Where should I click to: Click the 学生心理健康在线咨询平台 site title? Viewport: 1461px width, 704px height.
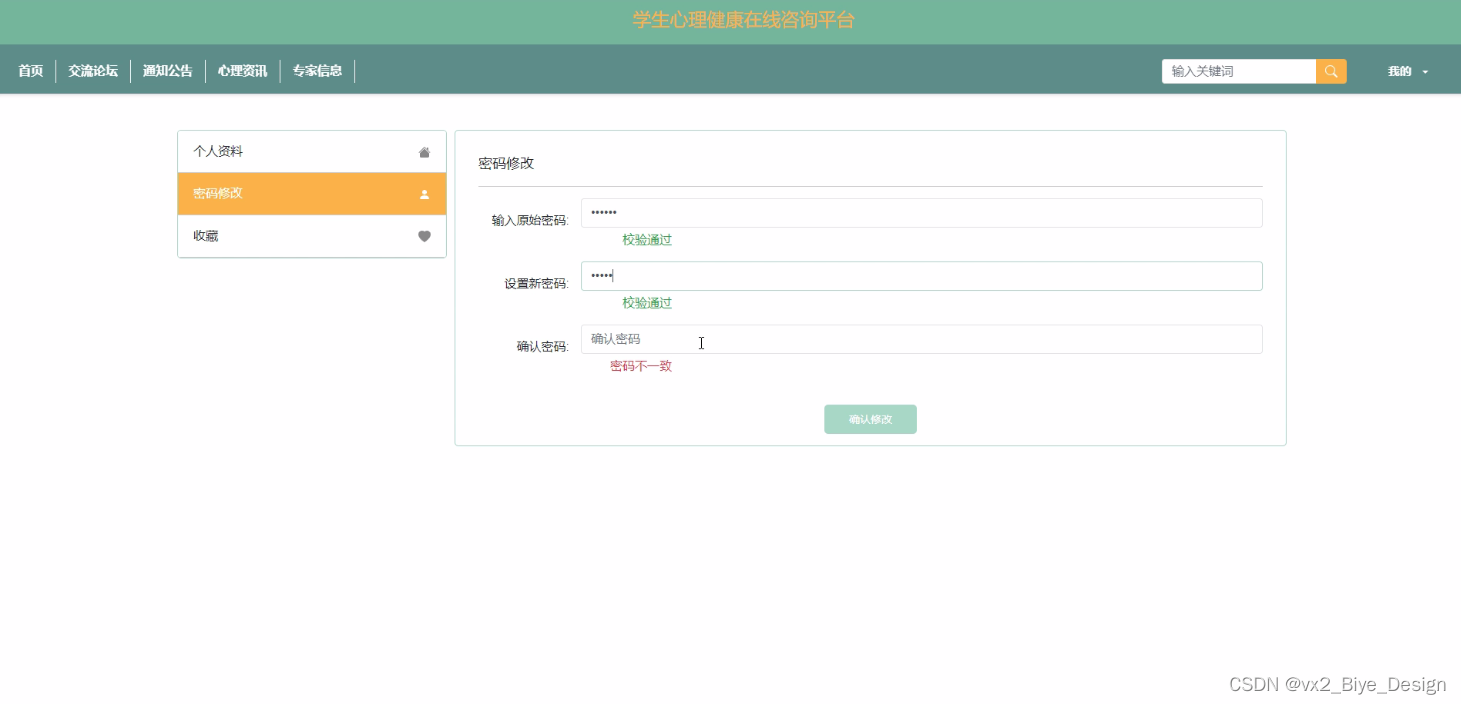coord(744,20)
